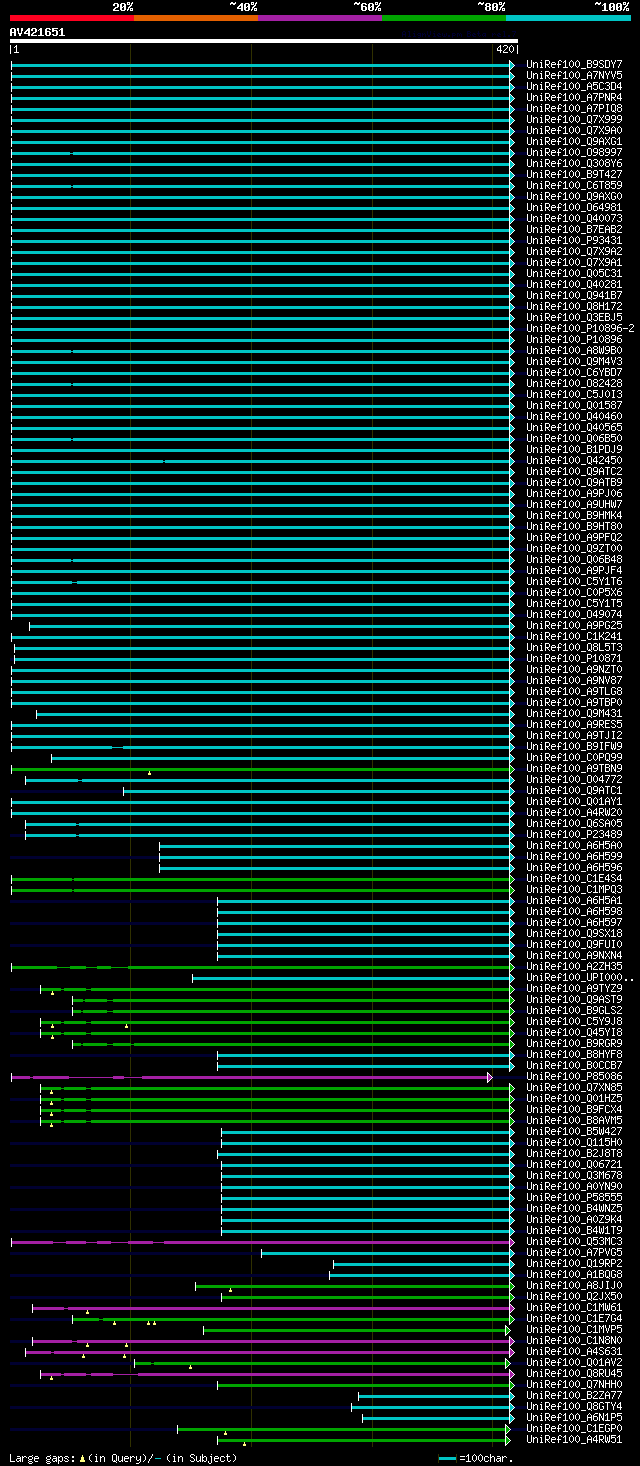The width and height of the screenshot is (640, 1466).
Task: Click the red 20% identity legend segment
Action: (71, 17)
